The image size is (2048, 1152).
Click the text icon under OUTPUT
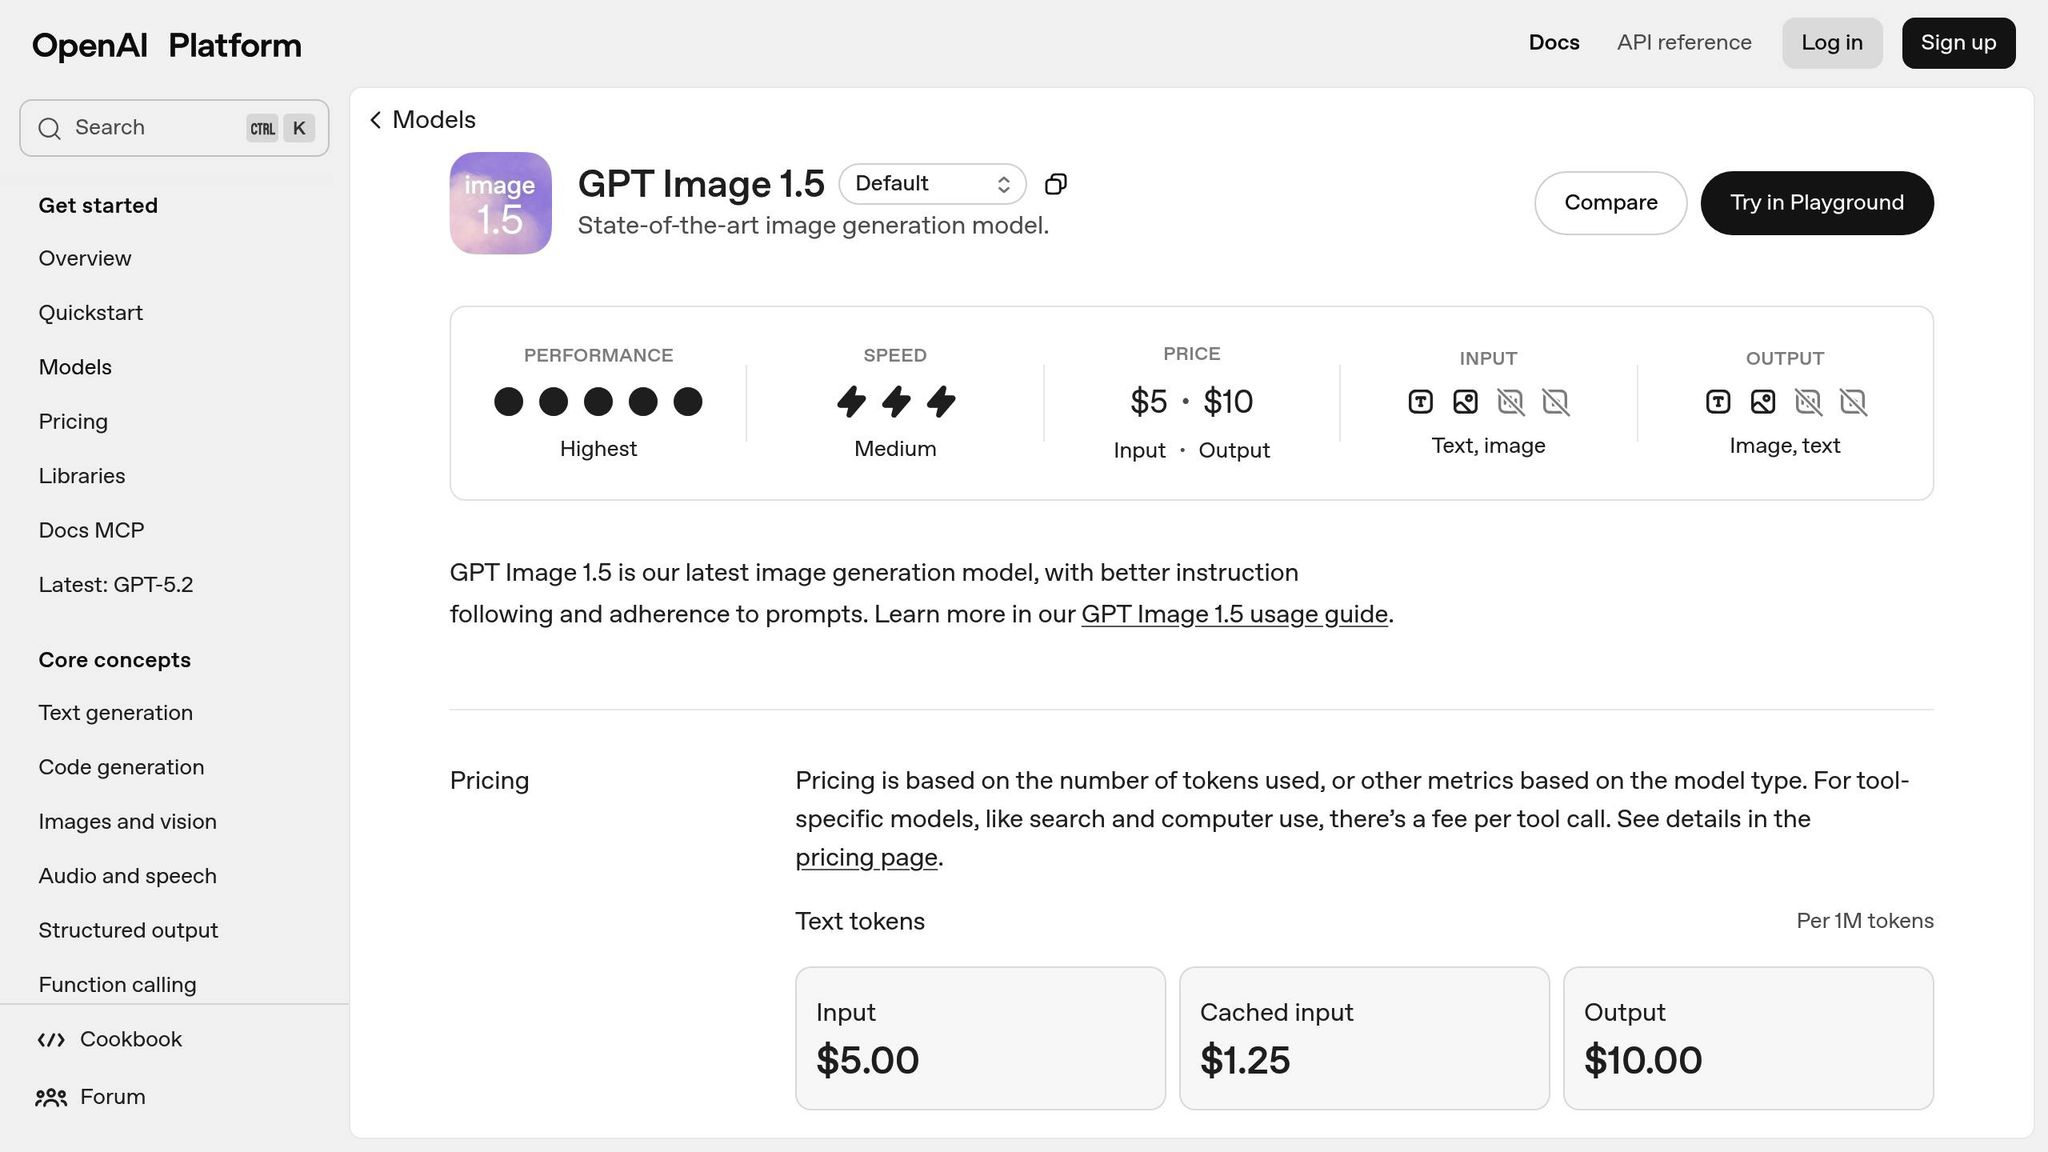click(1718, 402)
